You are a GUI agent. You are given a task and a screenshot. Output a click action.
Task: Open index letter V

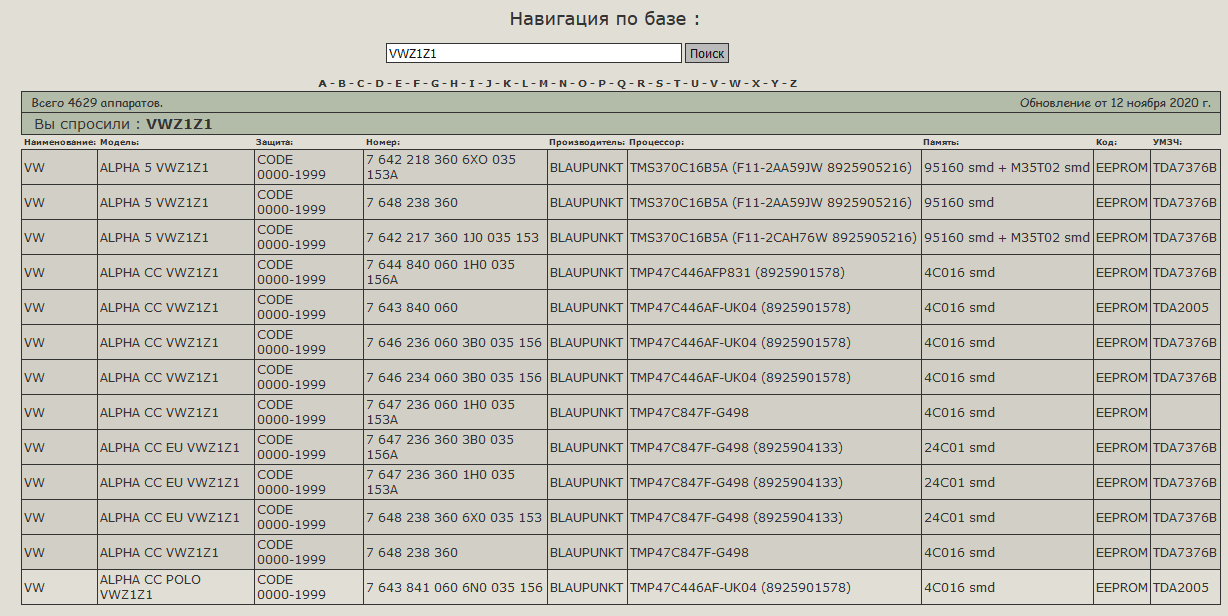tap(714, 83)
